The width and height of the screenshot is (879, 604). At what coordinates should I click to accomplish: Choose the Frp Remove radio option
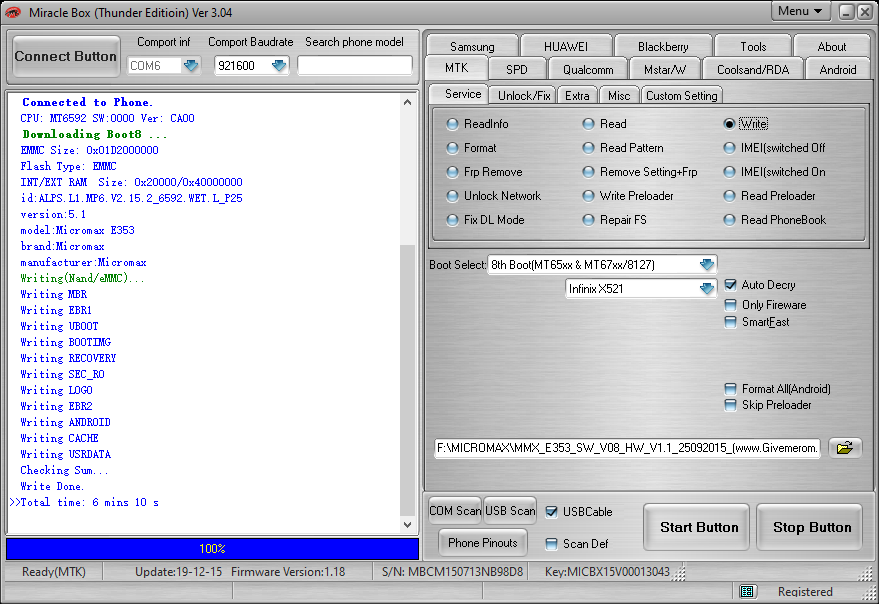[x=484, y=172]
